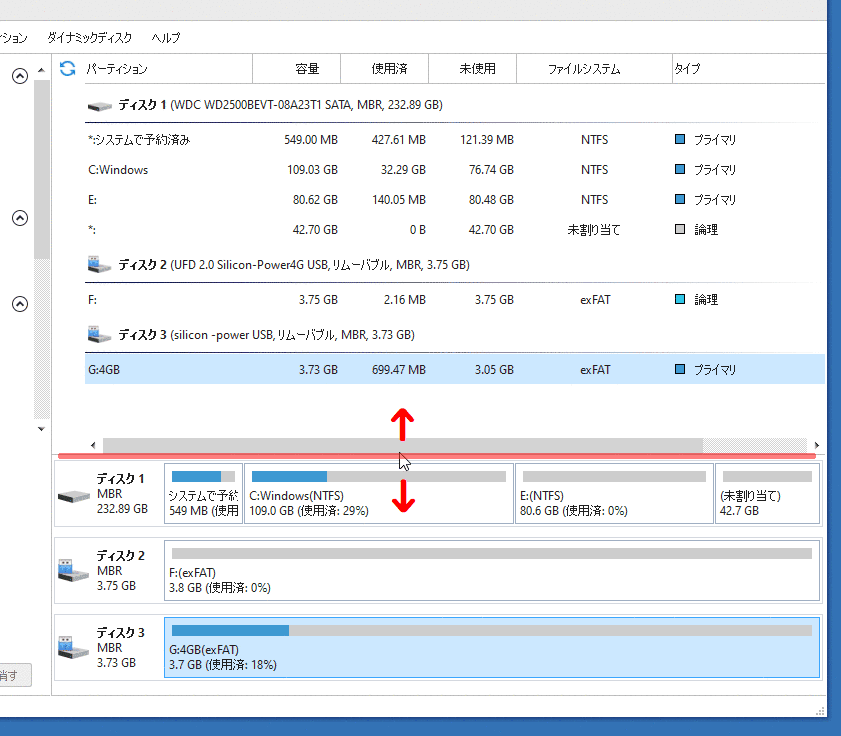The height and width of the screenshot is (736, 841).
Task: Select the F:(exFAT) block in disk map
Action: pyautogui.click(x=491, y=571)
